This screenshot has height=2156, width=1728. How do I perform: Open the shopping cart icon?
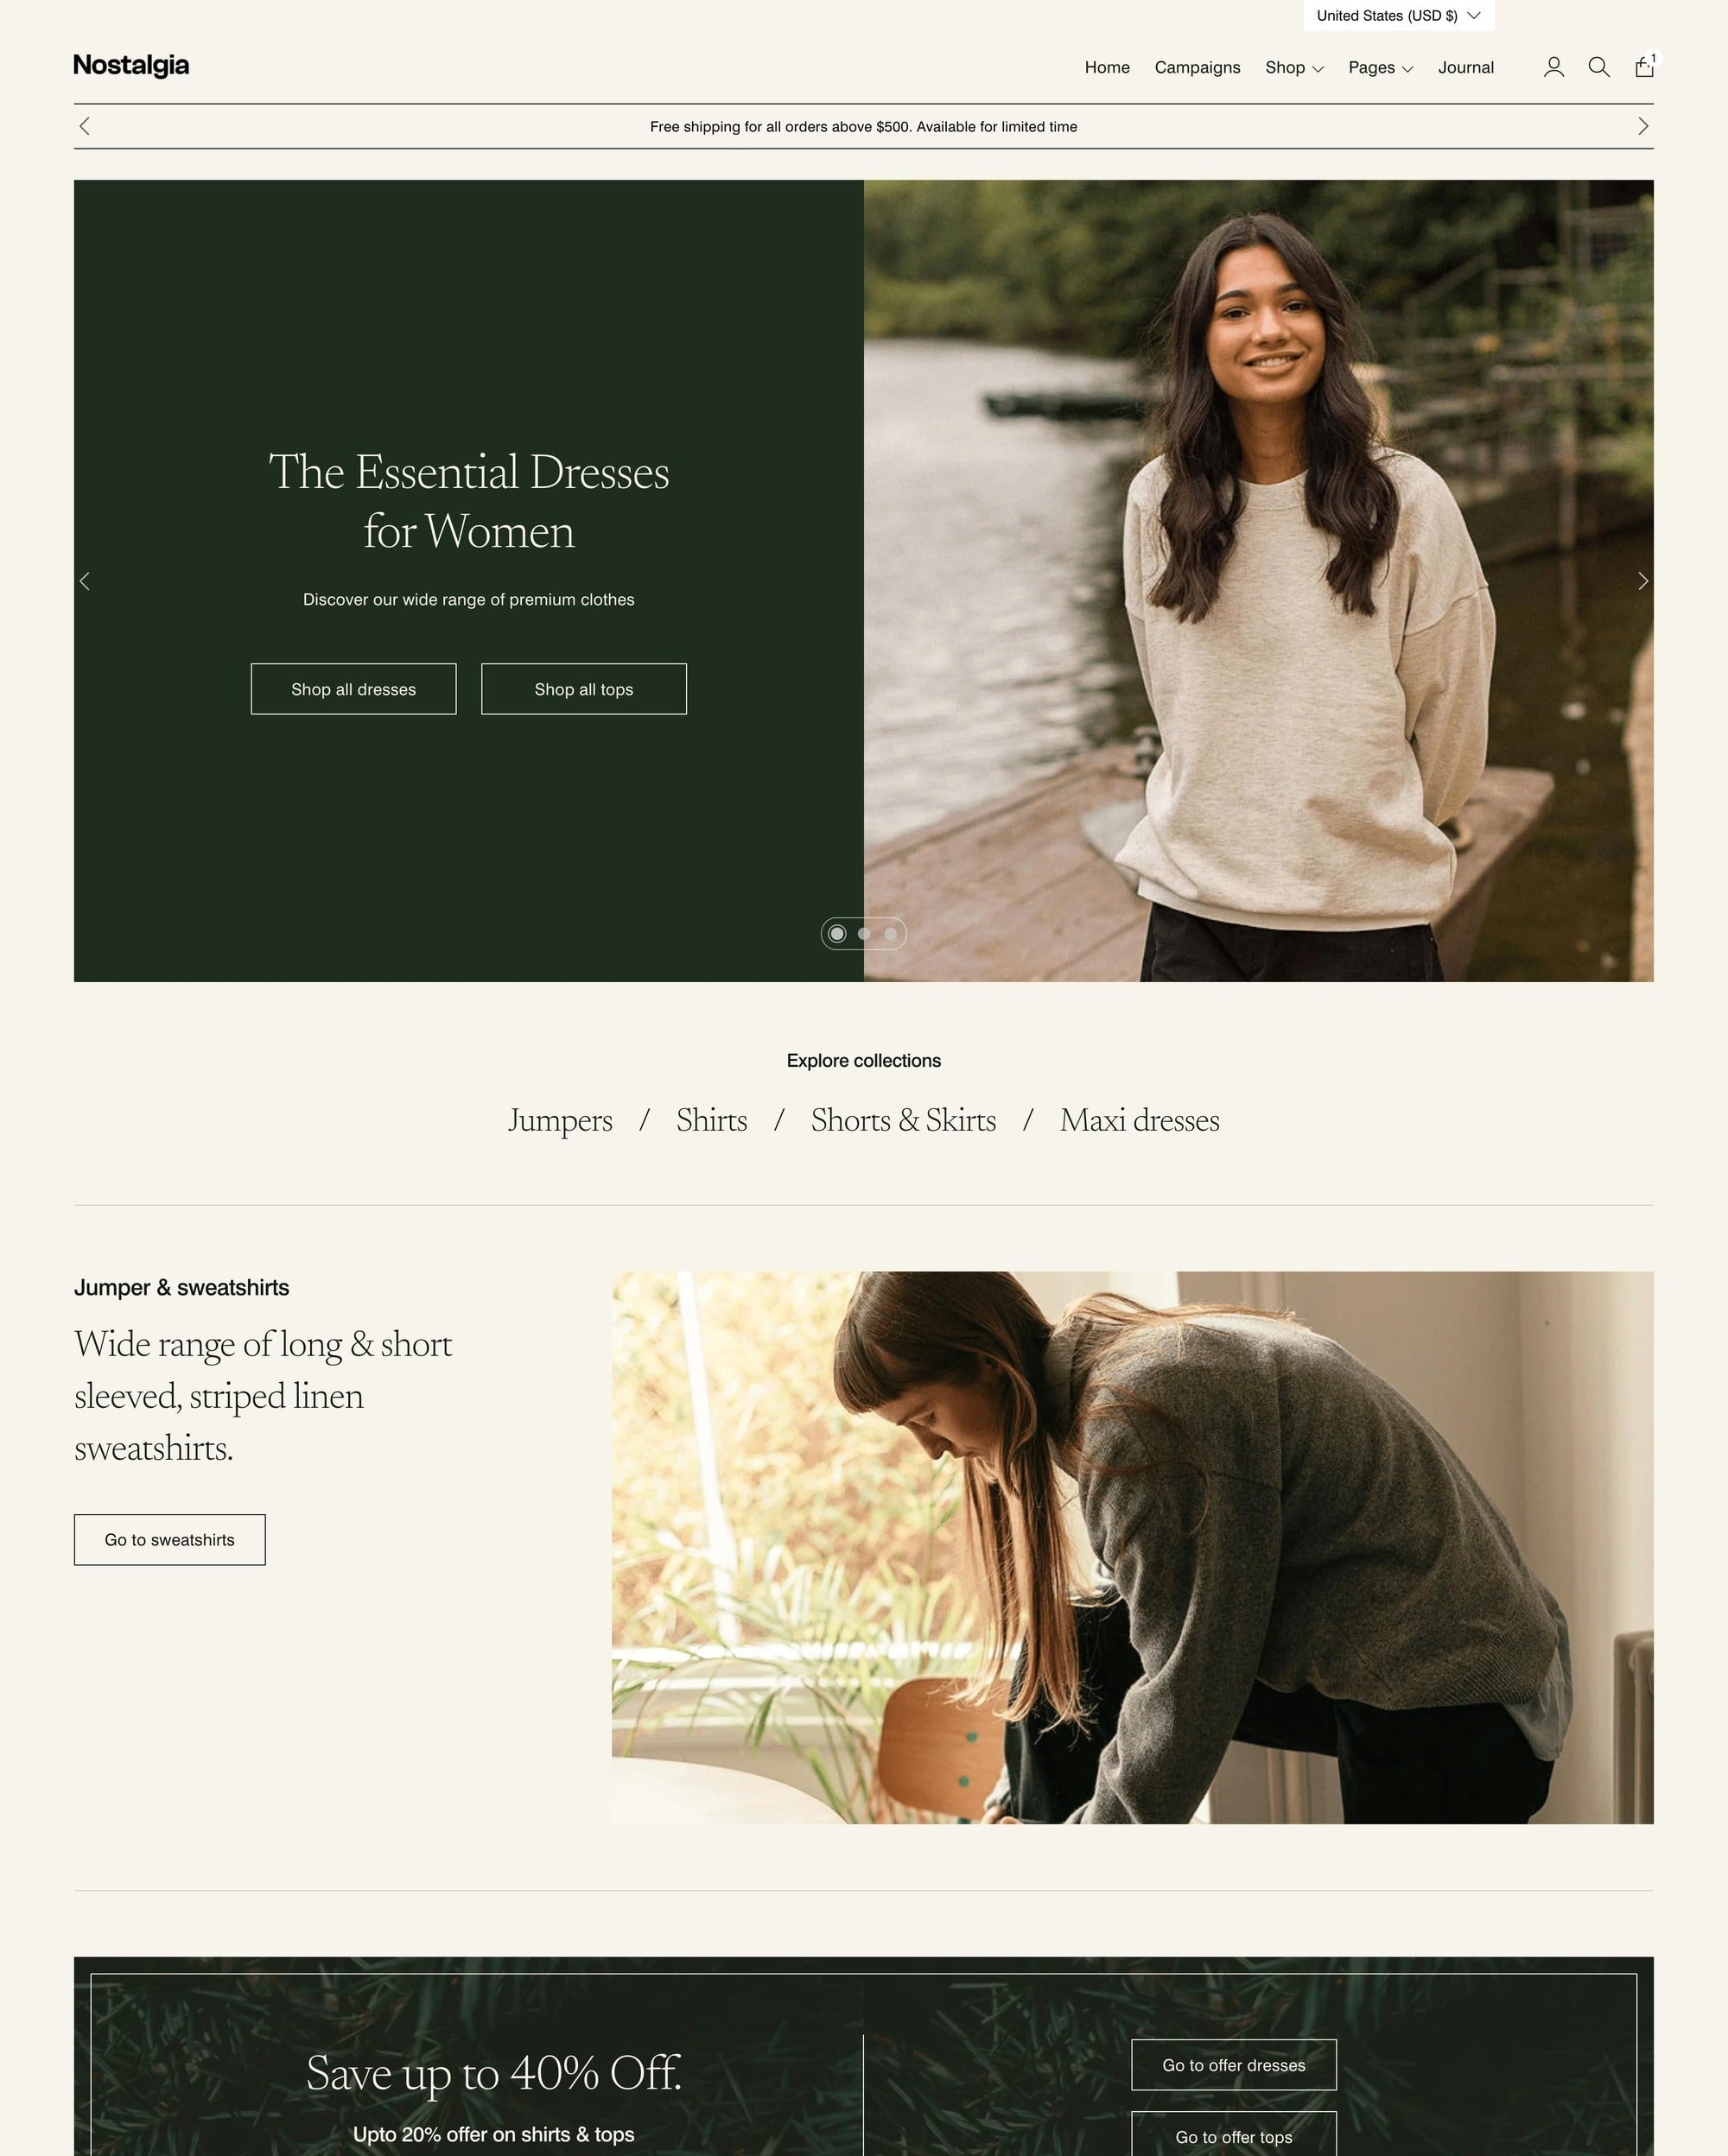[x=1643, y=67]
